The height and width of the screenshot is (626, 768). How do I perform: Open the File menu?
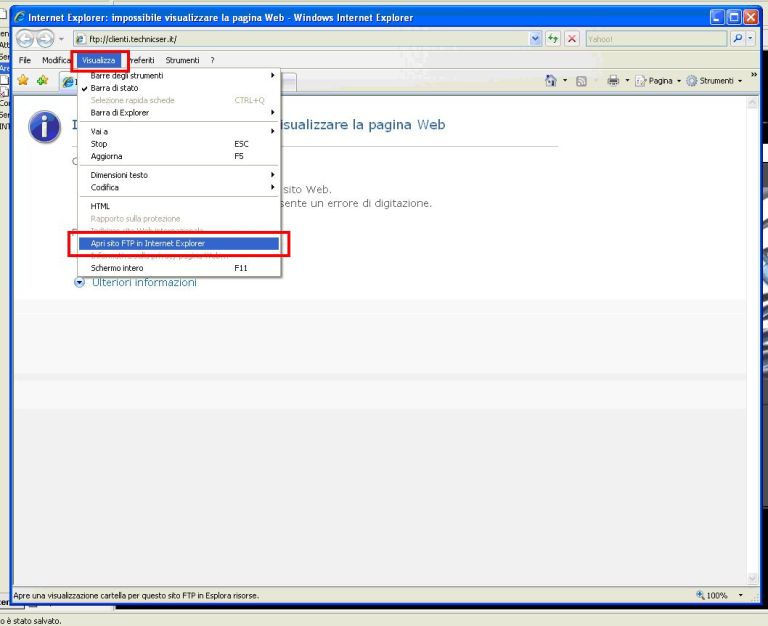(x=24, y=60)
